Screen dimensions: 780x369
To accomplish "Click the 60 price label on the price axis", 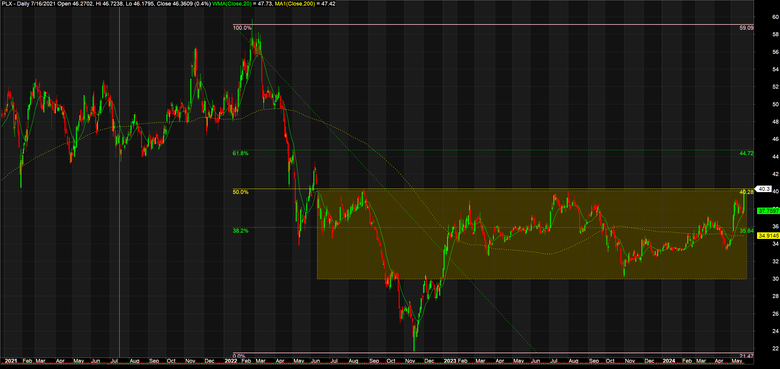I will tap(762, 17).
